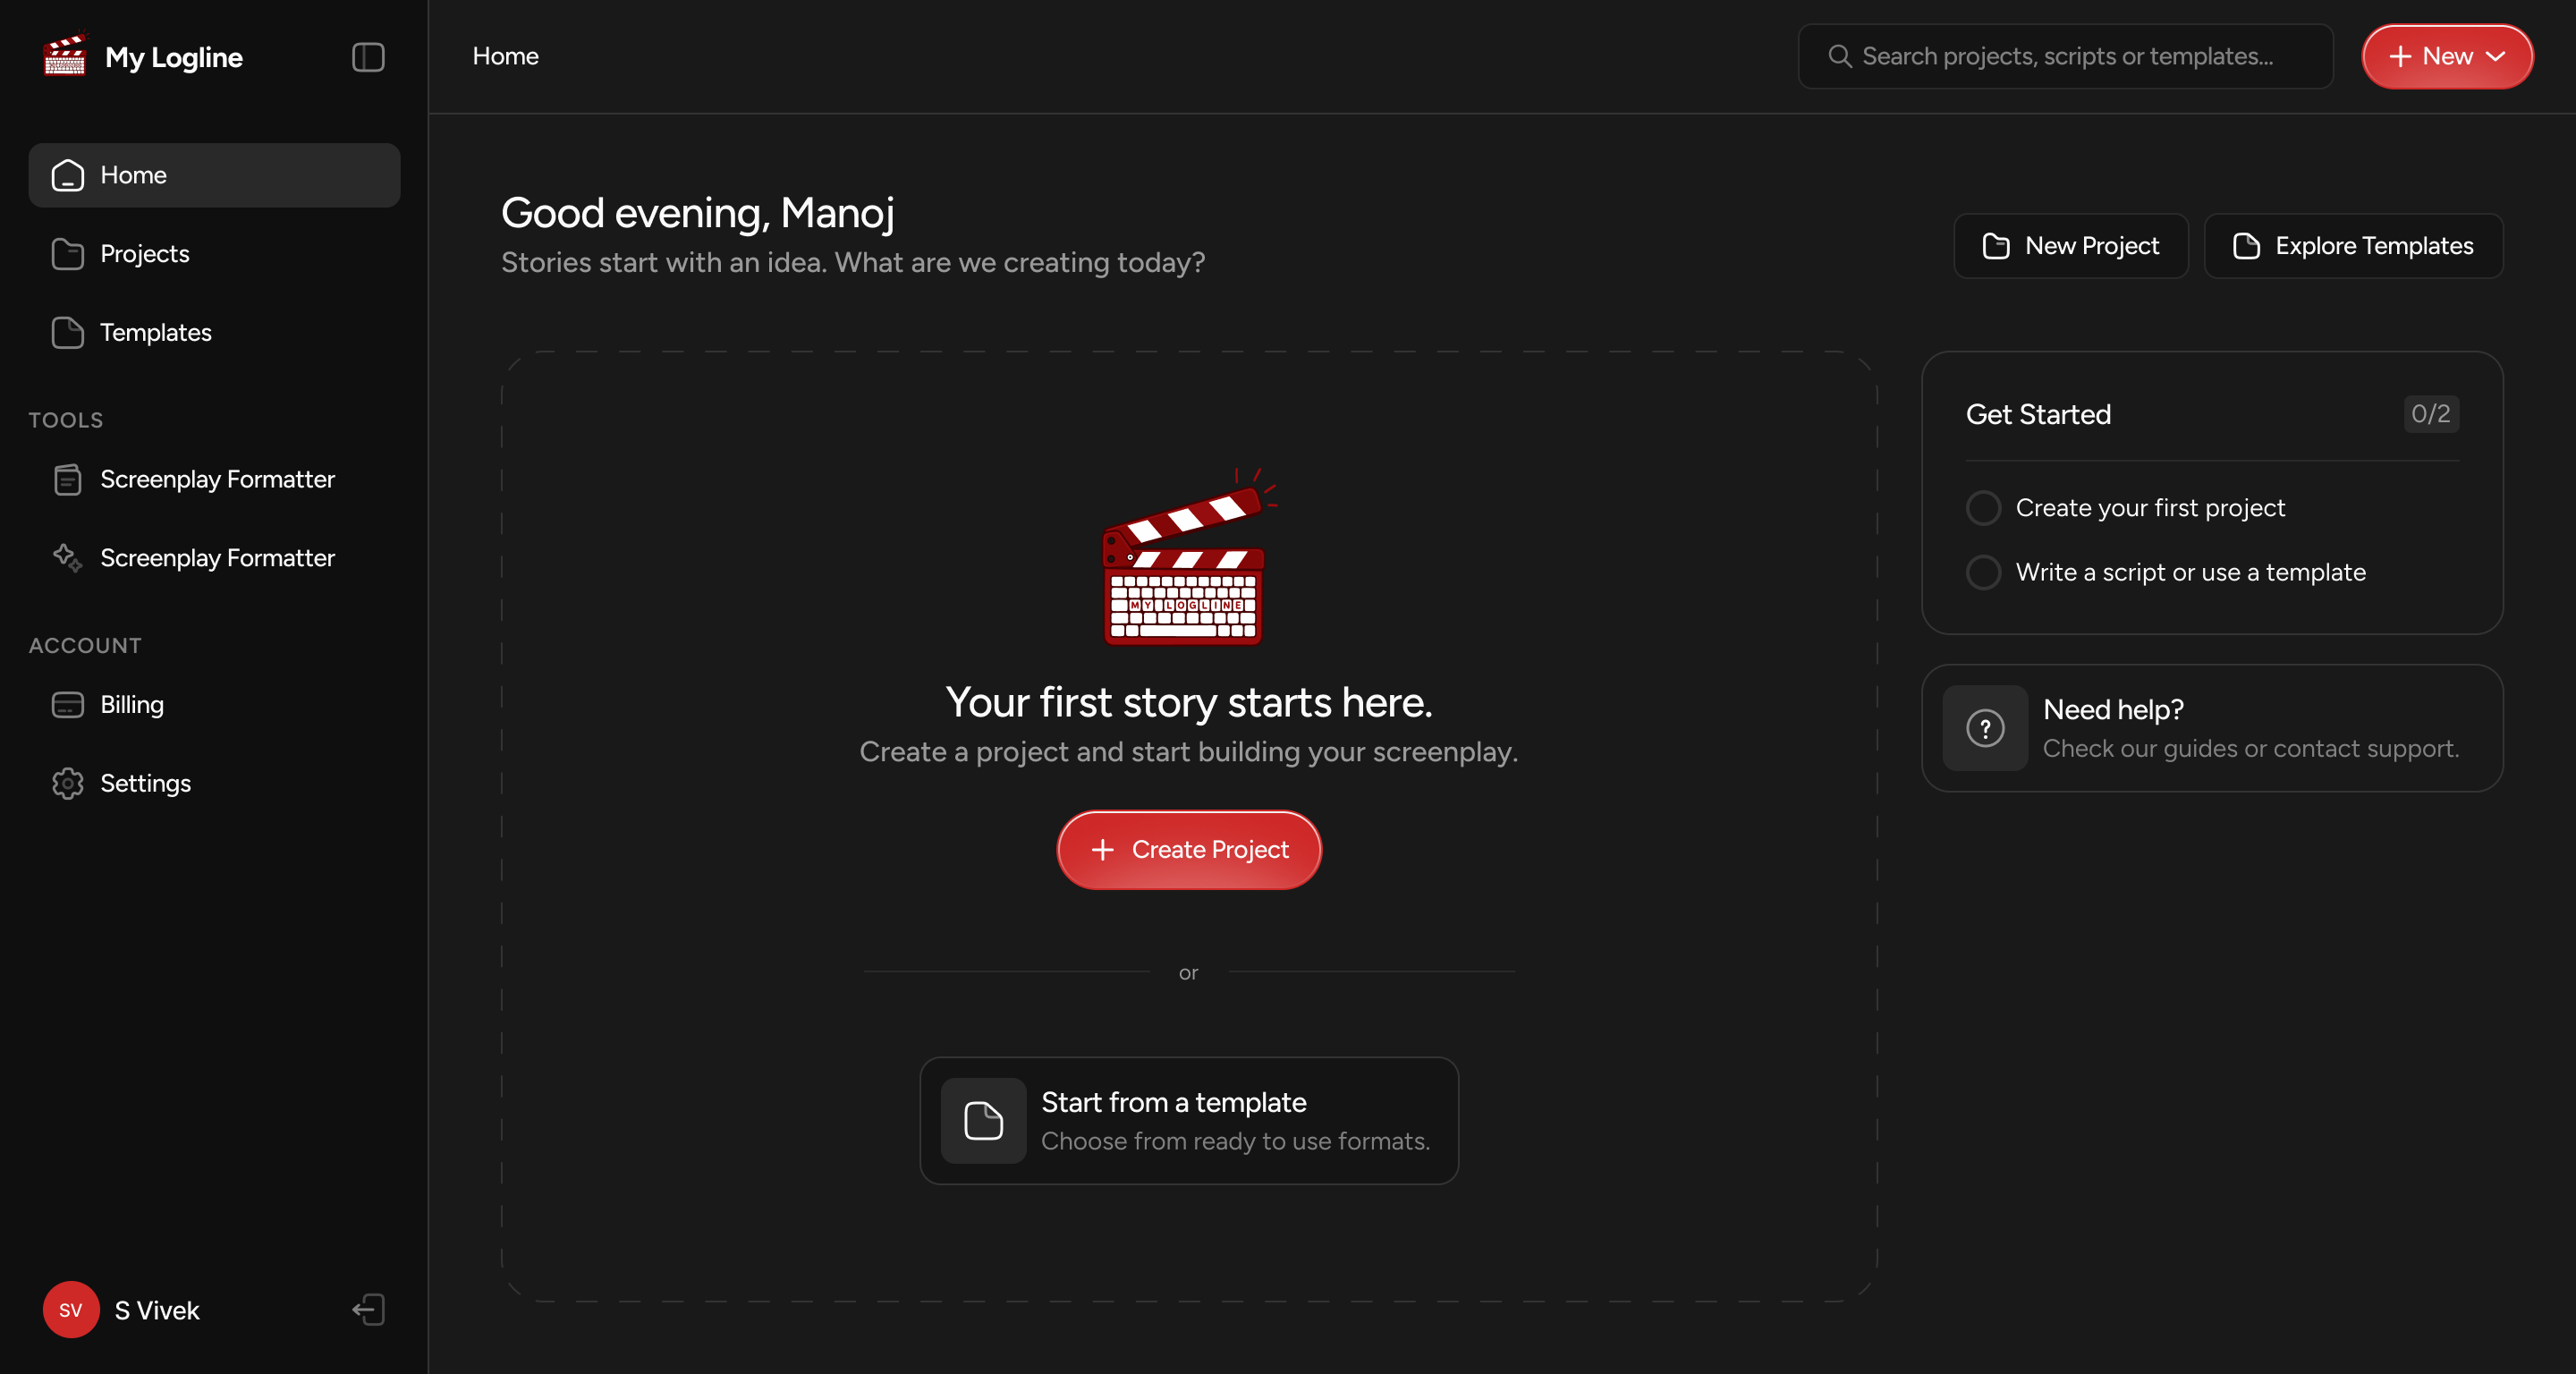Tick the Create your first project circle
The height and width of the screenshot is (1374, 2576).
coord(1983,508)
